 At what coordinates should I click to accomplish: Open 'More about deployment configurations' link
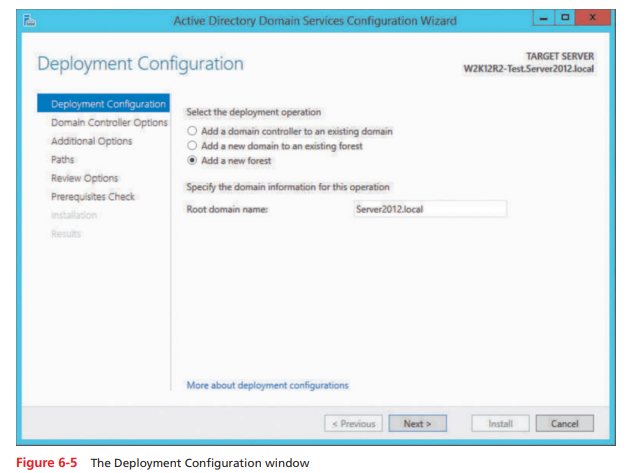268,385
